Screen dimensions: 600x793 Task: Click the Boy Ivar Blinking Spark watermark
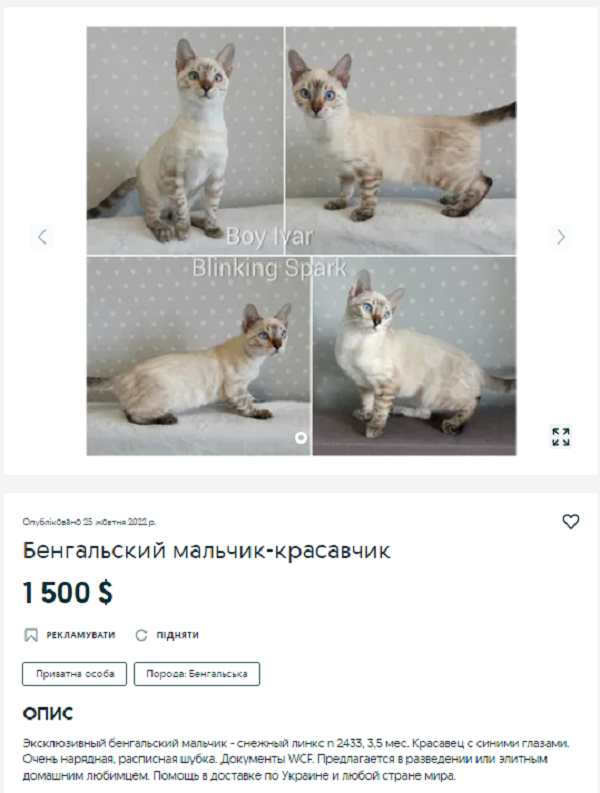tap(270, 252)
